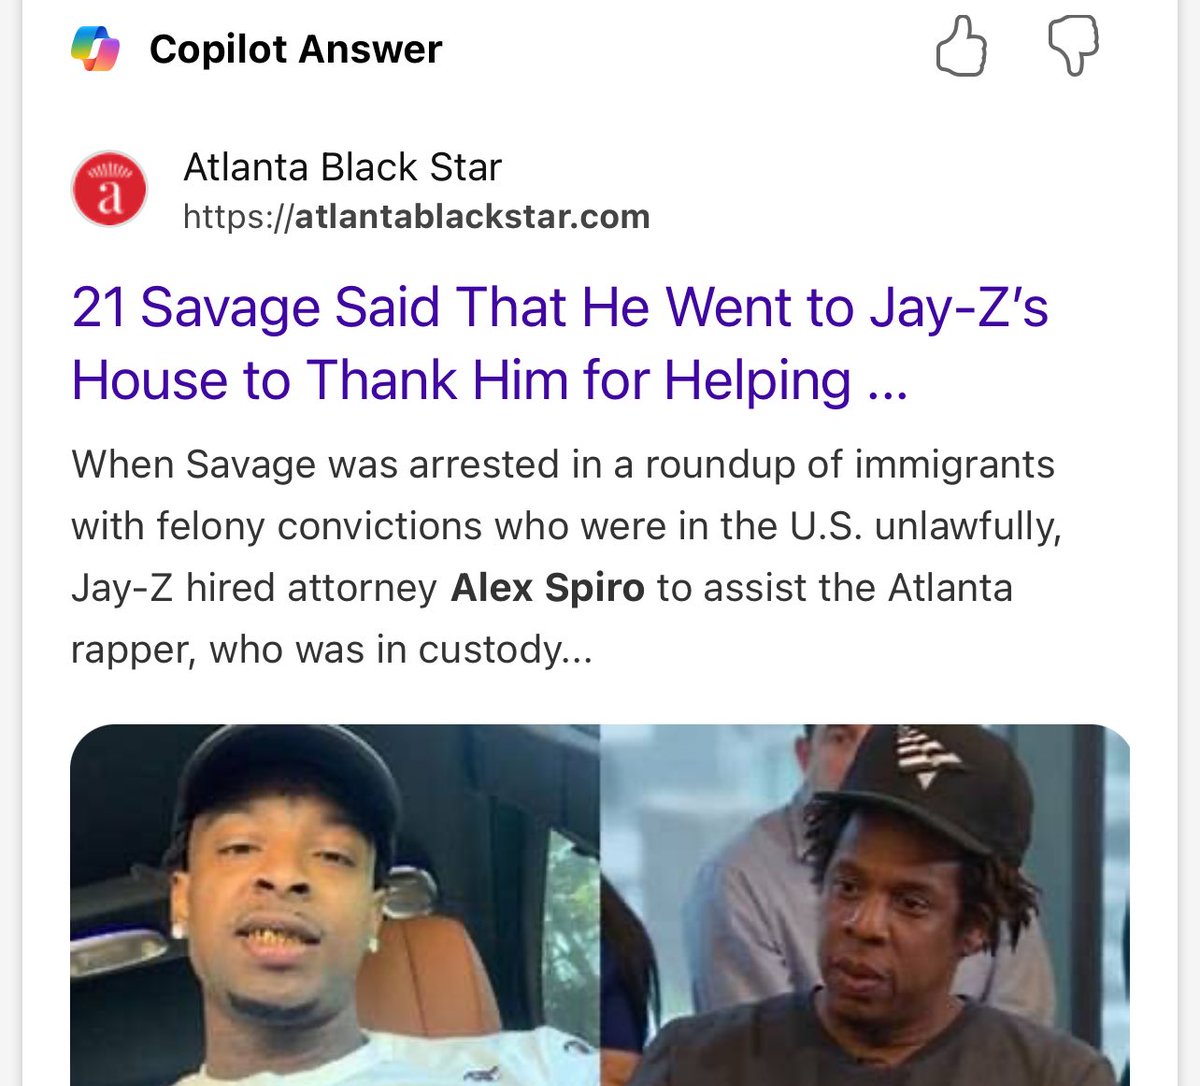Open the atlantablackstar.com URL

(x=416, y=216)
